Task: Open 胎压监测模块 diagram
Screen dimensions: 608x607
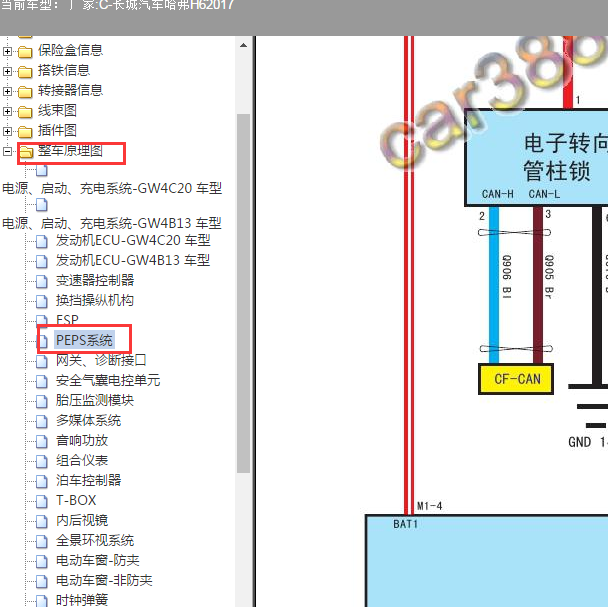Action: tap(95, 400)
